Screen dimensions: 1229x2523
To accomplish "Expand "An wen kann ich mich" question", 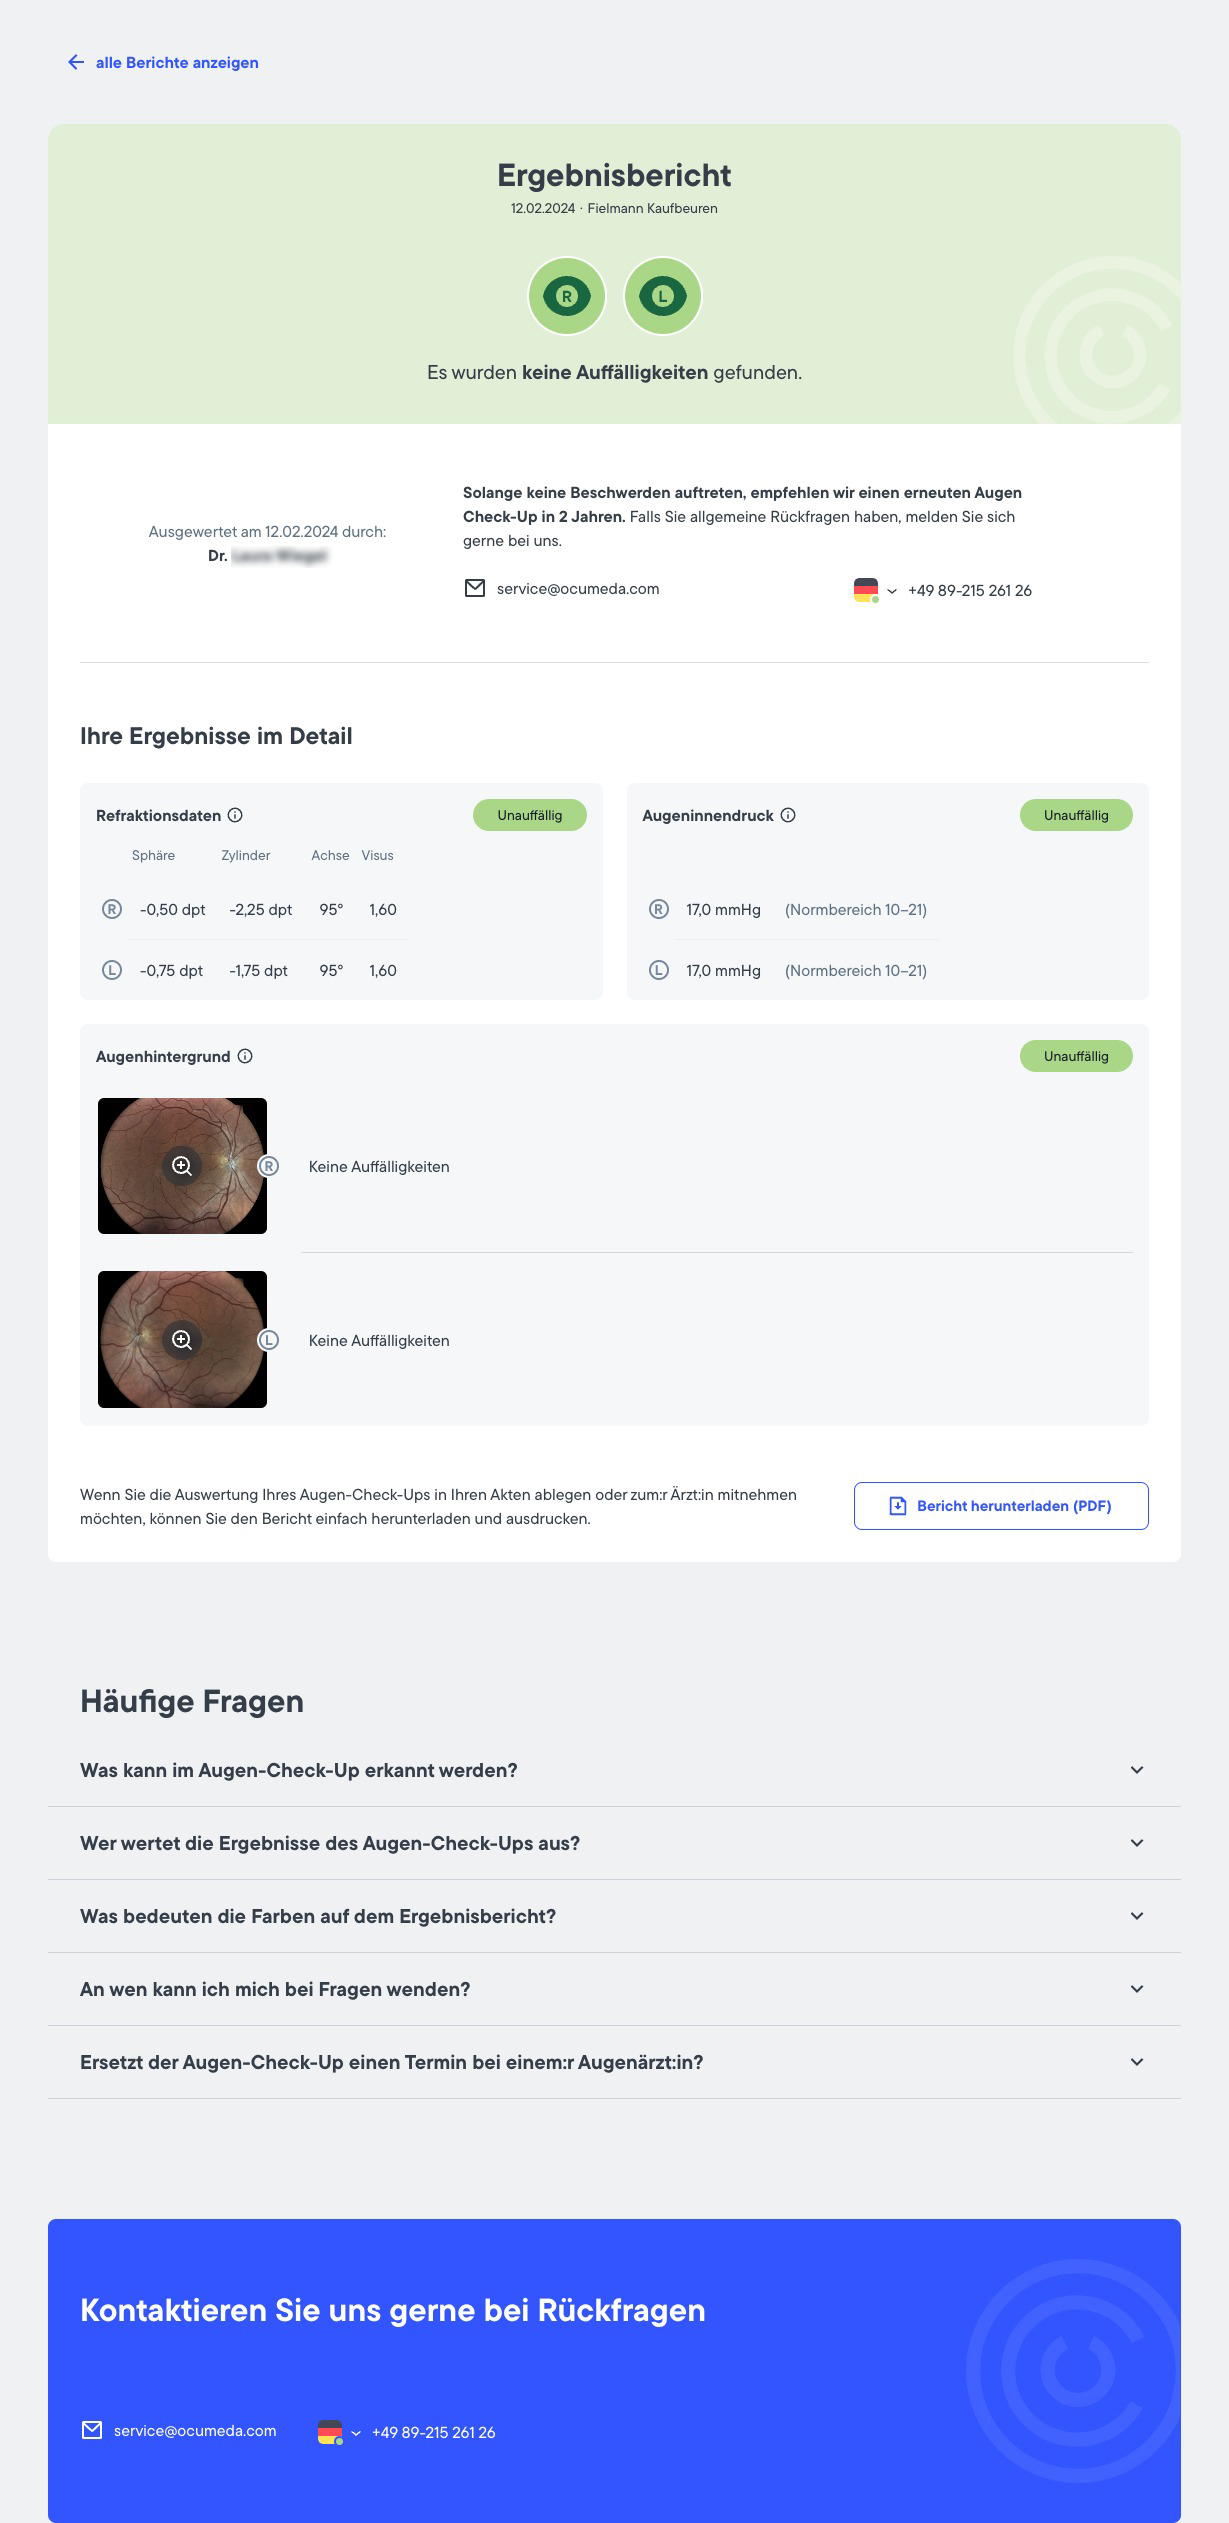I will 1137,1989.
